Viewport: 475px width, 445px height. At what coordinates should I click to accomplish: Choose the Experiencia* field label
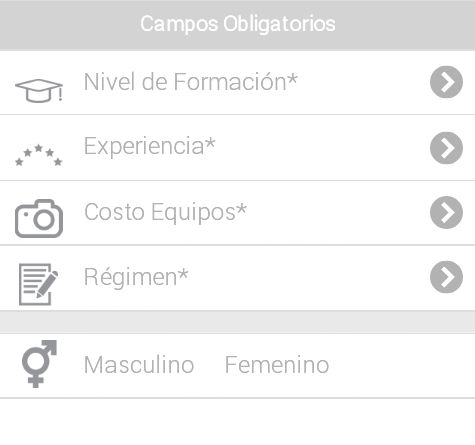(150, 146)
